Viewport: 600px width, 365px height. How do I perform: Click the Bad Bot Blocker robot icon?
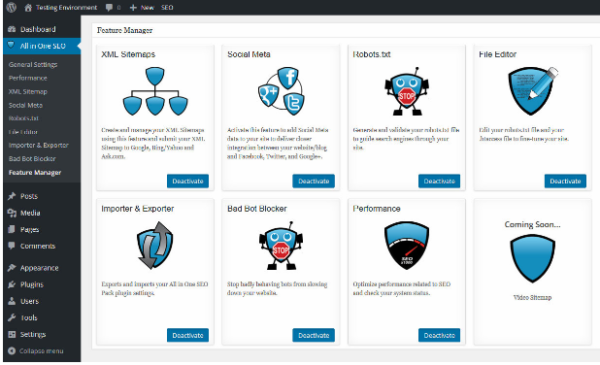[281, 245]
